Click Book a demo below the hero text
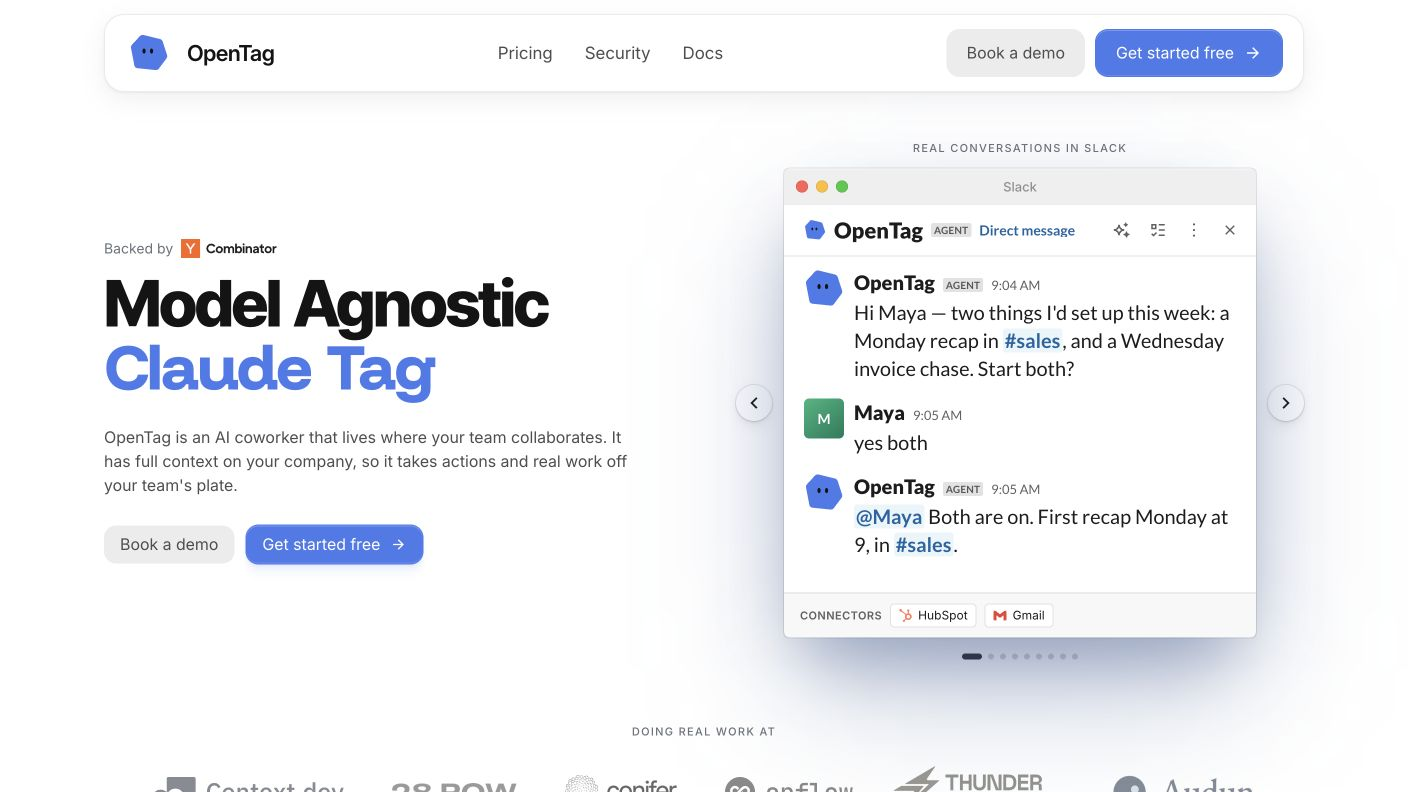 [x=169, y=544]
